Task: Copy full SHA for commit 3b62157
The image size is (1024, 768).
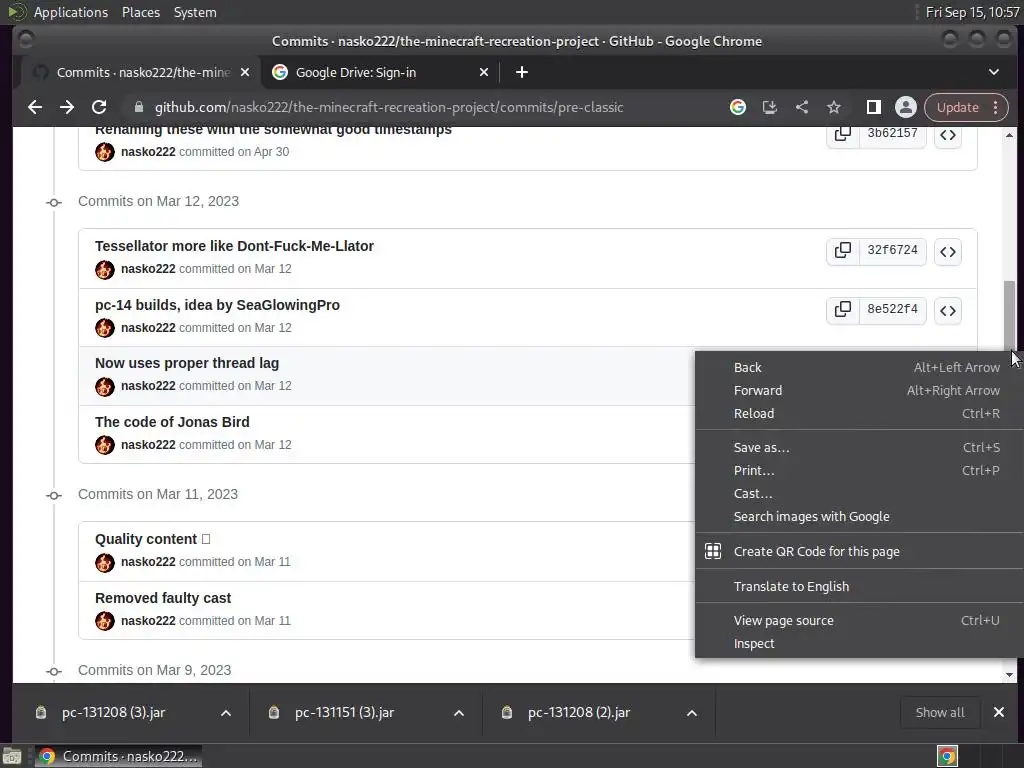Action: click(x=842, y=135)
